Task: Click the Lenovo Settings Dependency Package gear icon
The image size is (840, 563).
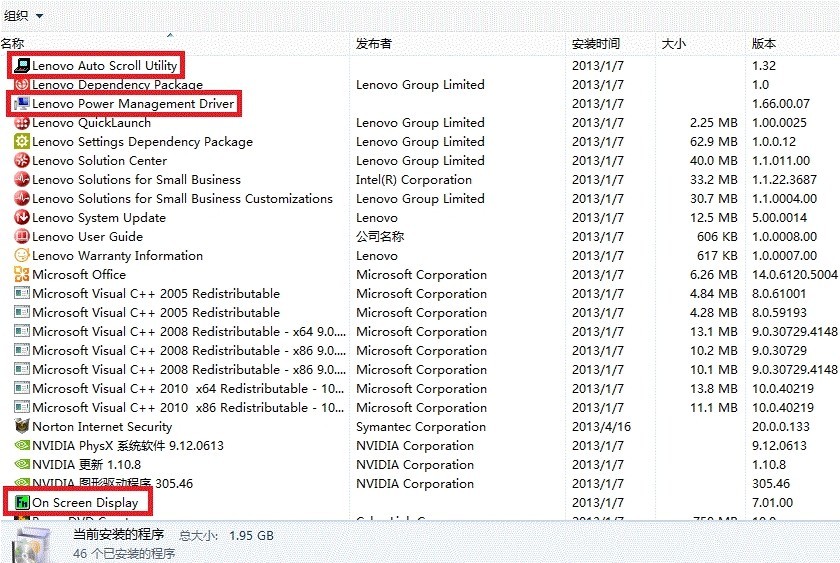Action: point(22,141)
